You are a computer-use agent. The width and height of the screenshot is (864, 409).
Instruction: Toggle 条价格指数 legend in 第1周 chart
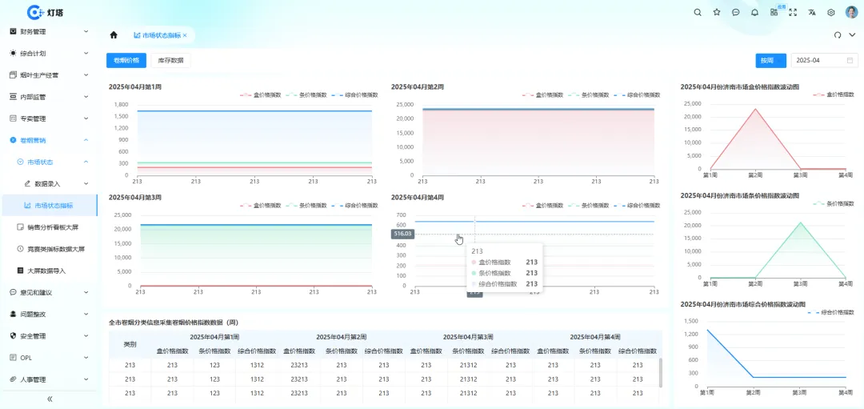(306, 95)
